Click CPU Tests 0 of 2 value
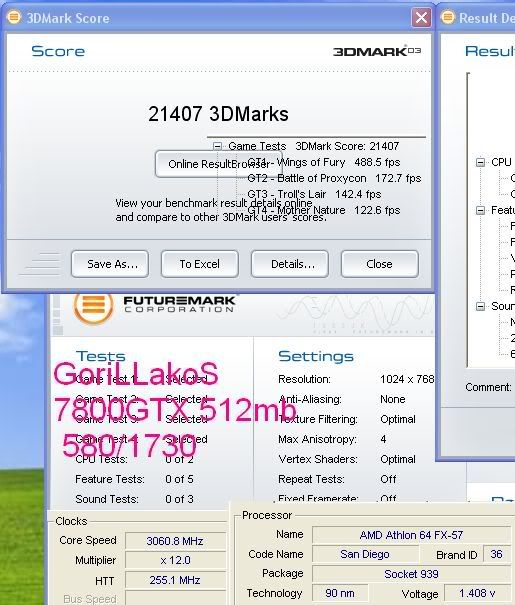This screenshot has width=515, height=605. (179, 460)
